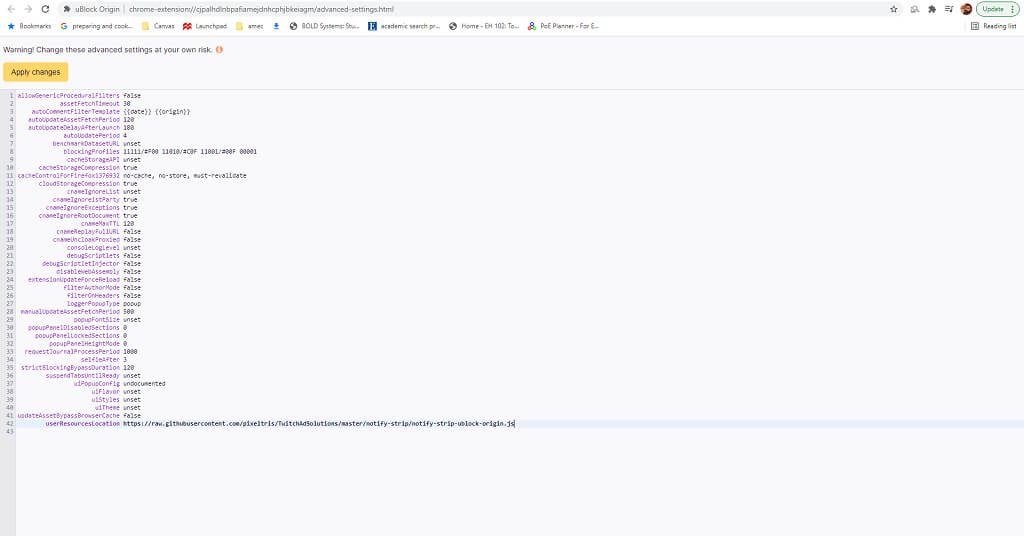Reload the page with the refresh icon
The height and width of the screenshot is (536, 1024).
[x=45, y=9]
